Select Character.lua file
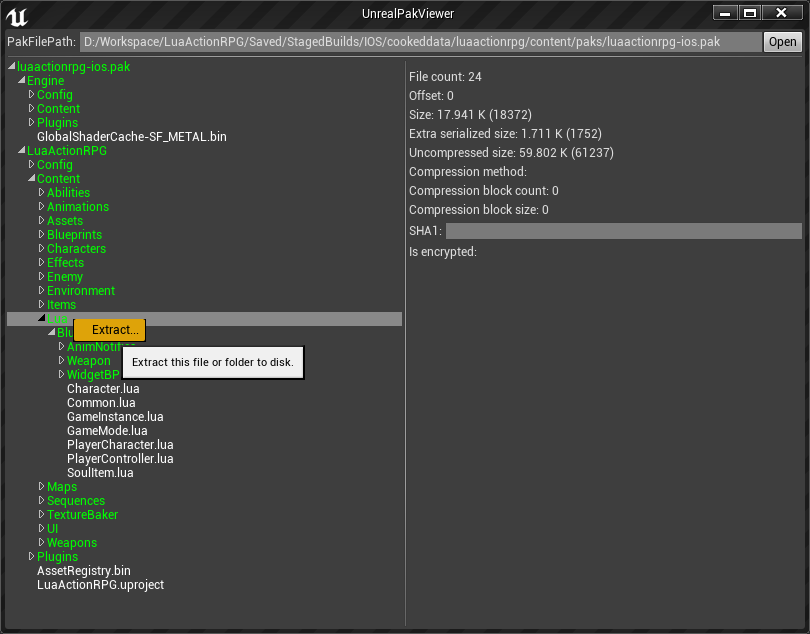Viewport: 810px width, 634px height. pos(103,389)
